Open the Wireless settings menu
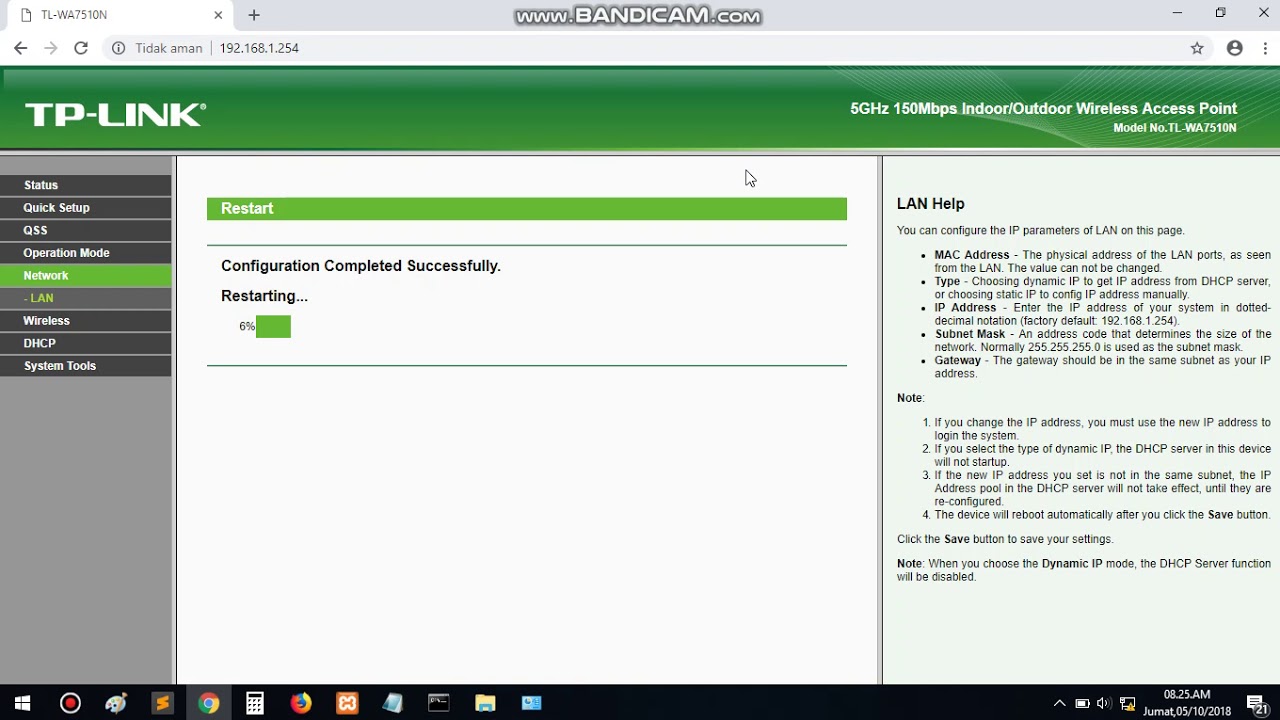This screenshot has width=1280, height=720. 86,321
